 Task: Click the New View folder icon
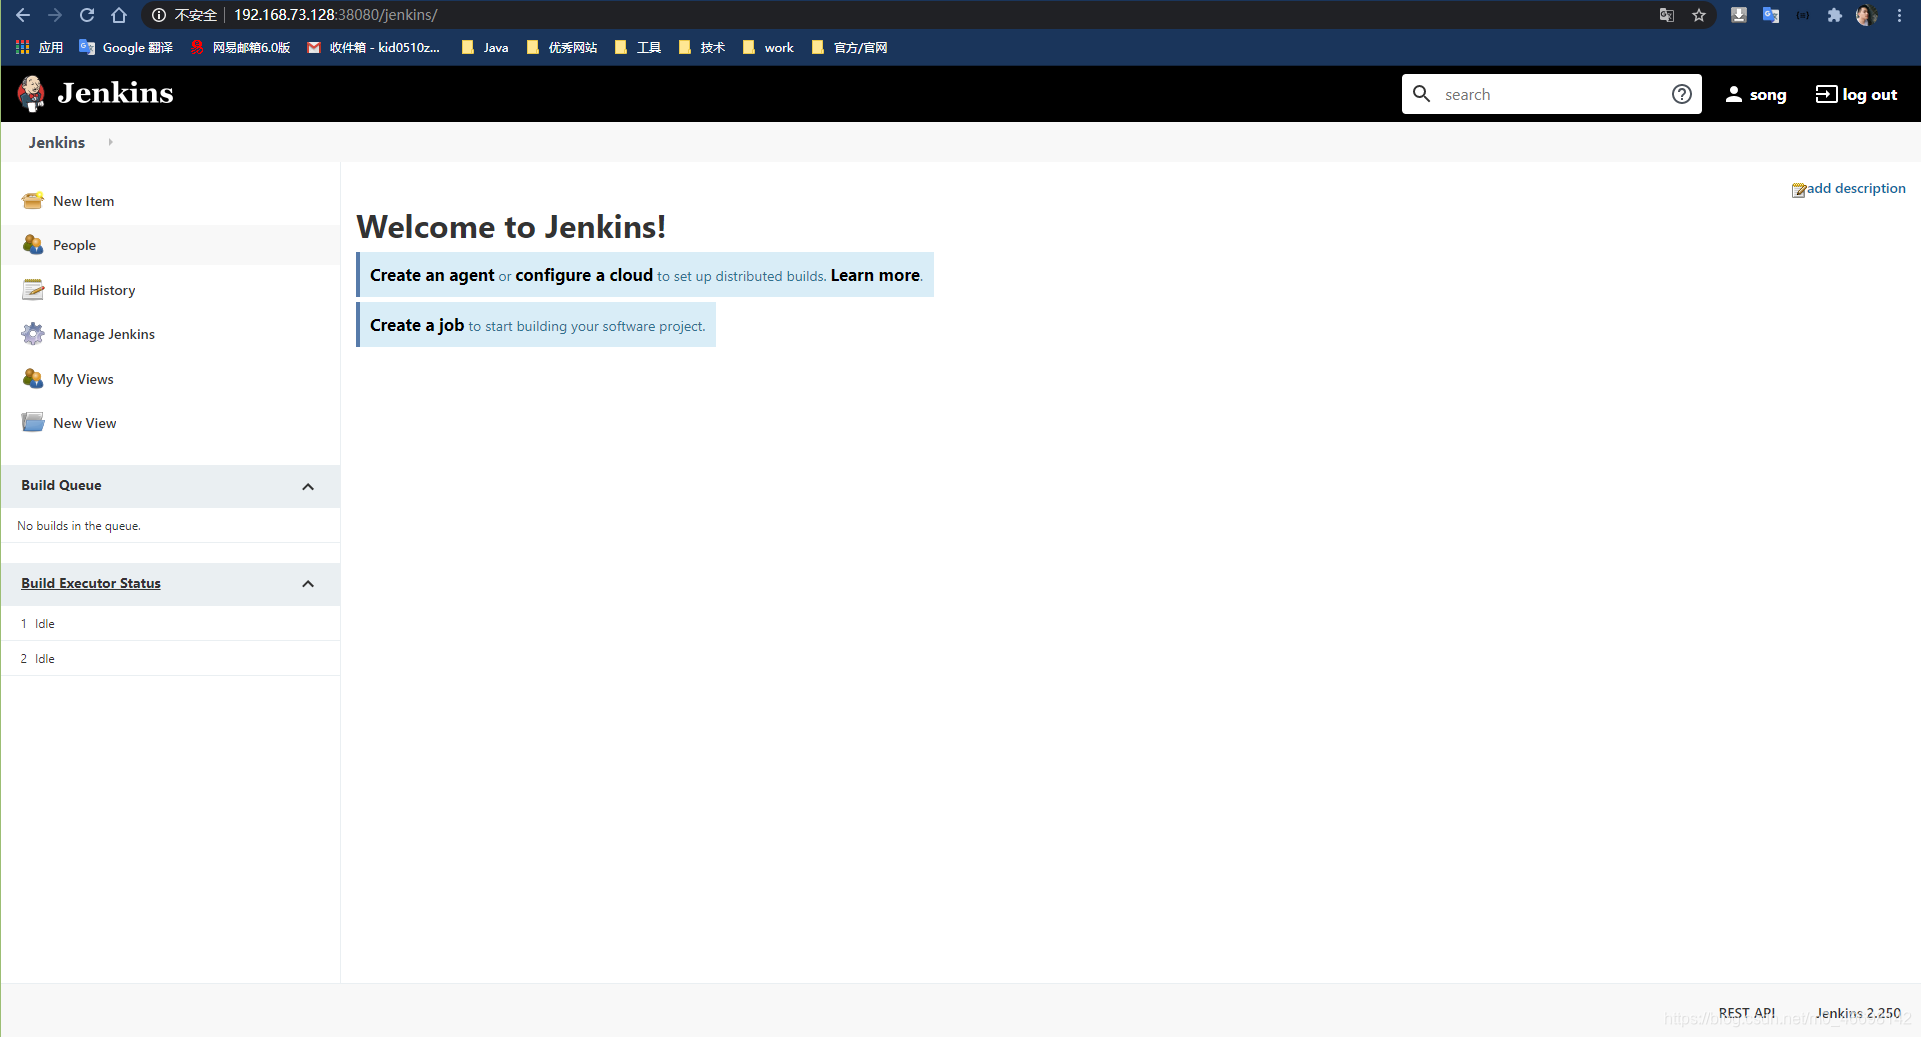click(33, 423)
